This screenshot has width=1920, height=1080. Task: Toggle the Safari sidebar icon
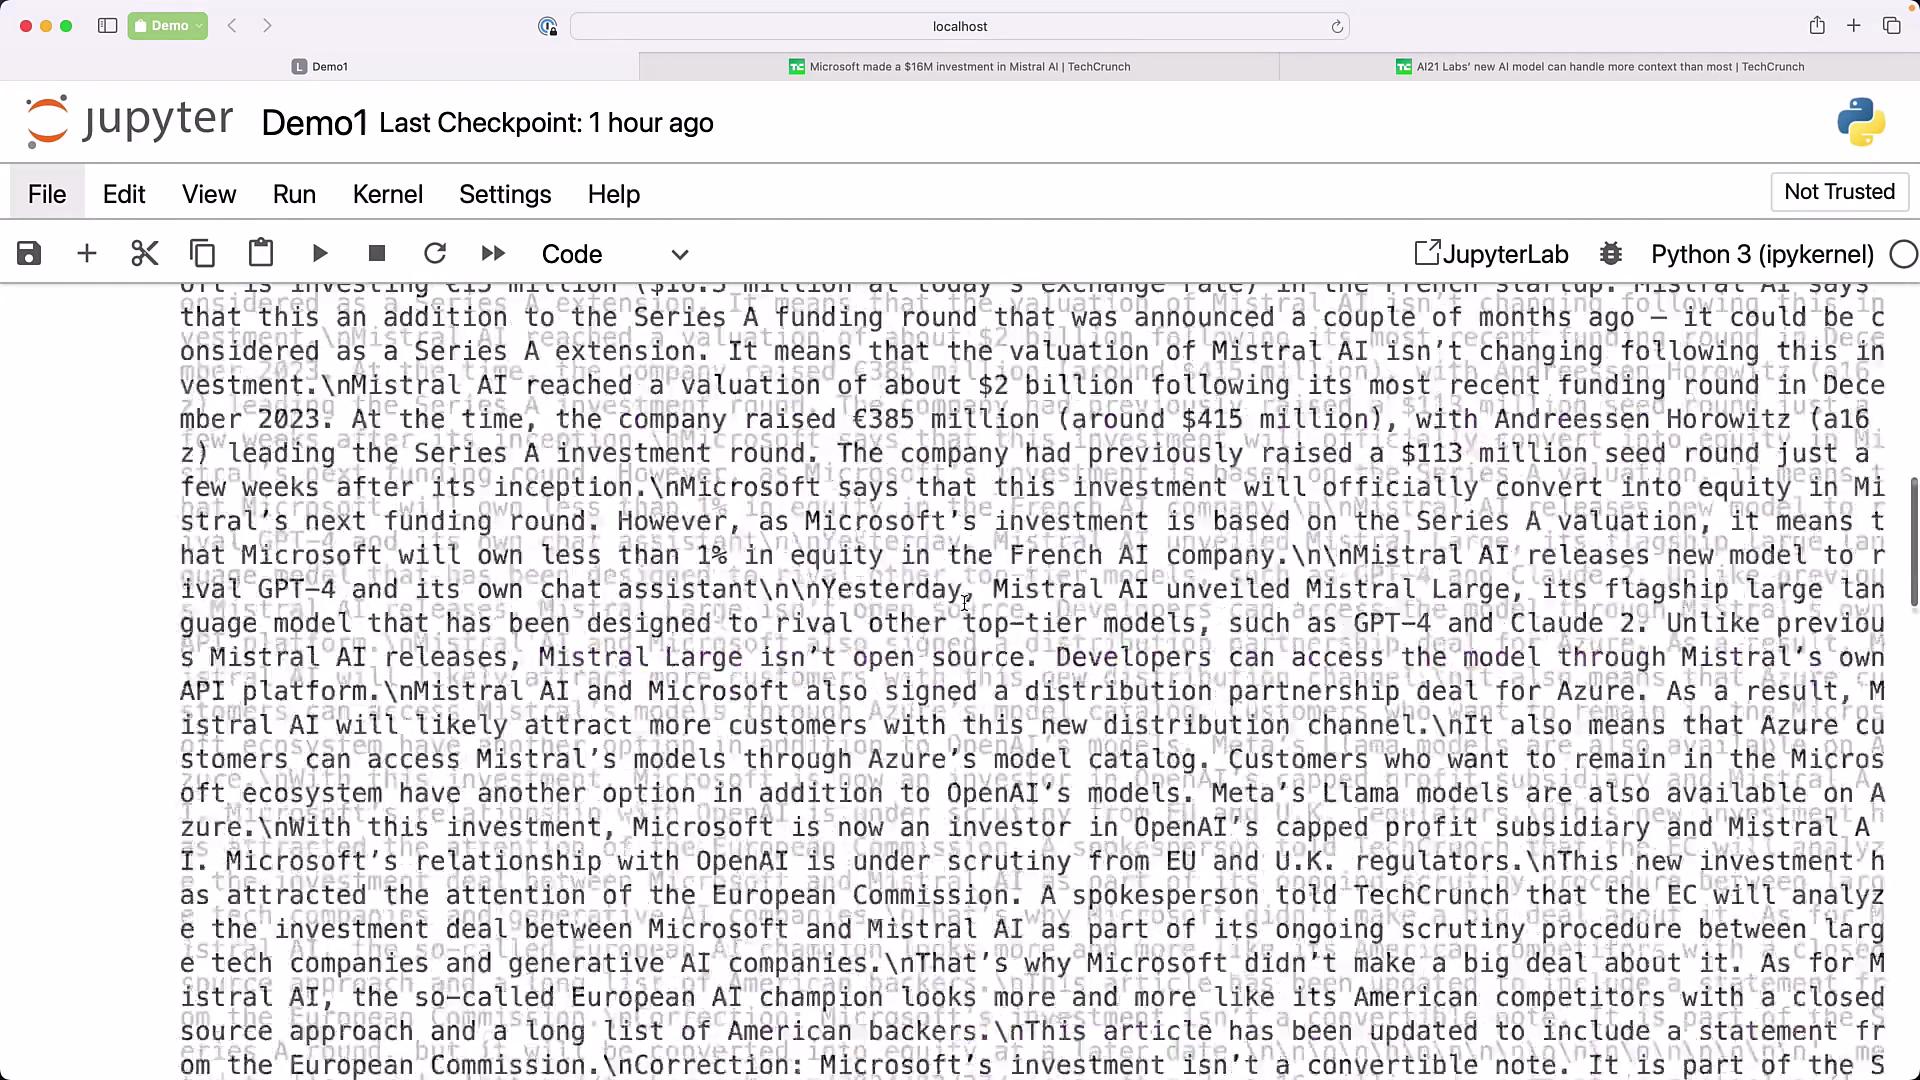coord(108,26)
